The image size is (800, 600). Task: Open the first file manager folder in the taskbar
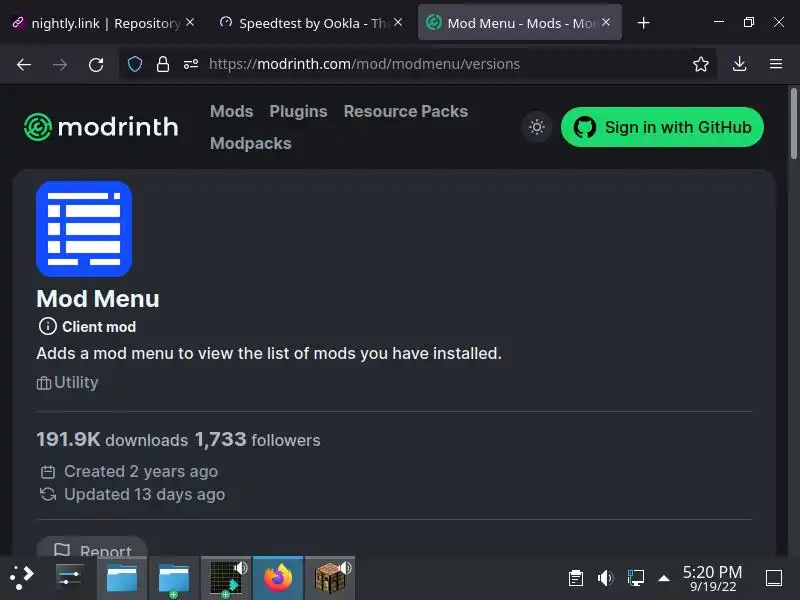pyautogui.click(x=122, y=578)
